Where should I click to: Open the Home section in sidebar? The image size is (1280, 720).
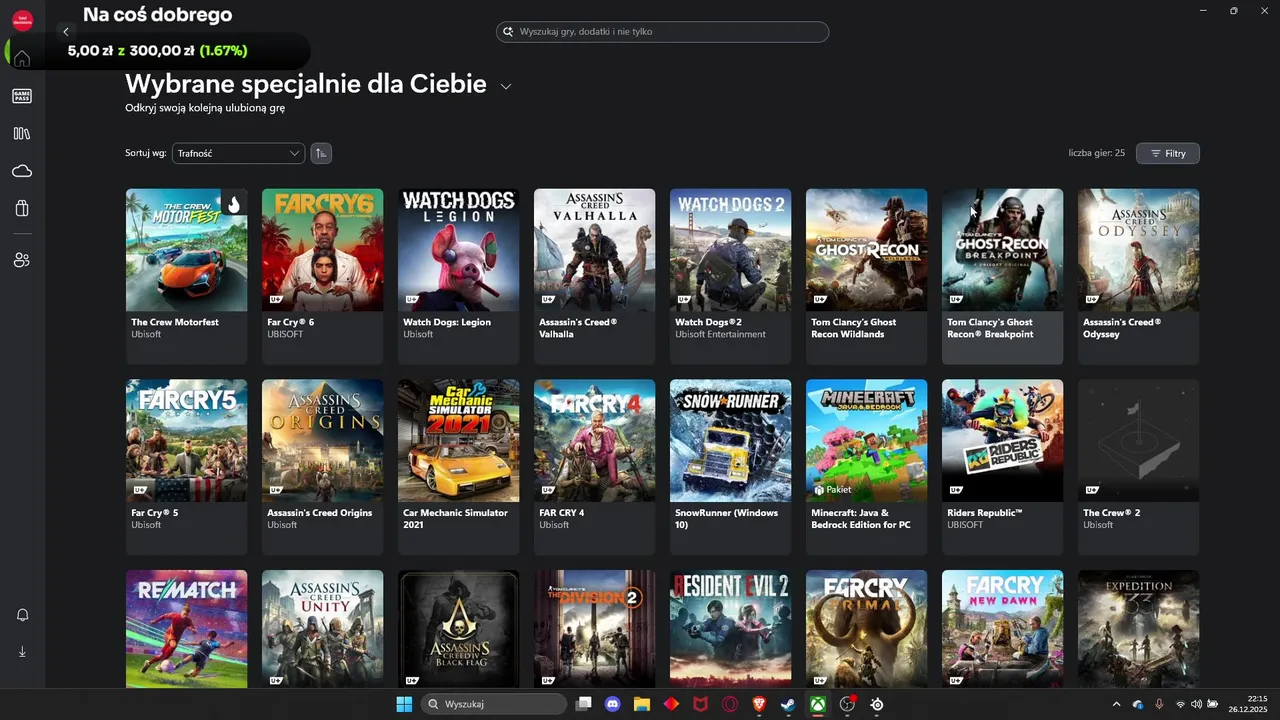(x=22, y=58)
